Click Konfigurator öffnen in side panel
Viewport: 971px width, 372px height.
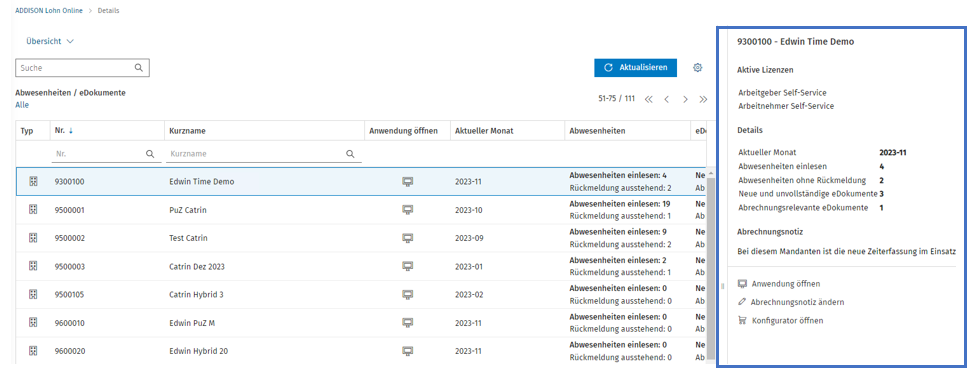(x=780, y=321)
